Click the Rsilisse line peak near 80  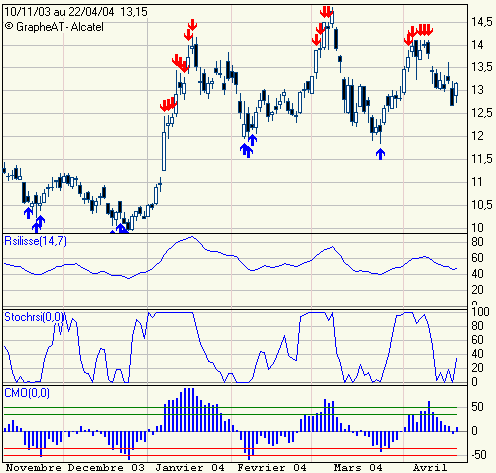pos(191,237)
